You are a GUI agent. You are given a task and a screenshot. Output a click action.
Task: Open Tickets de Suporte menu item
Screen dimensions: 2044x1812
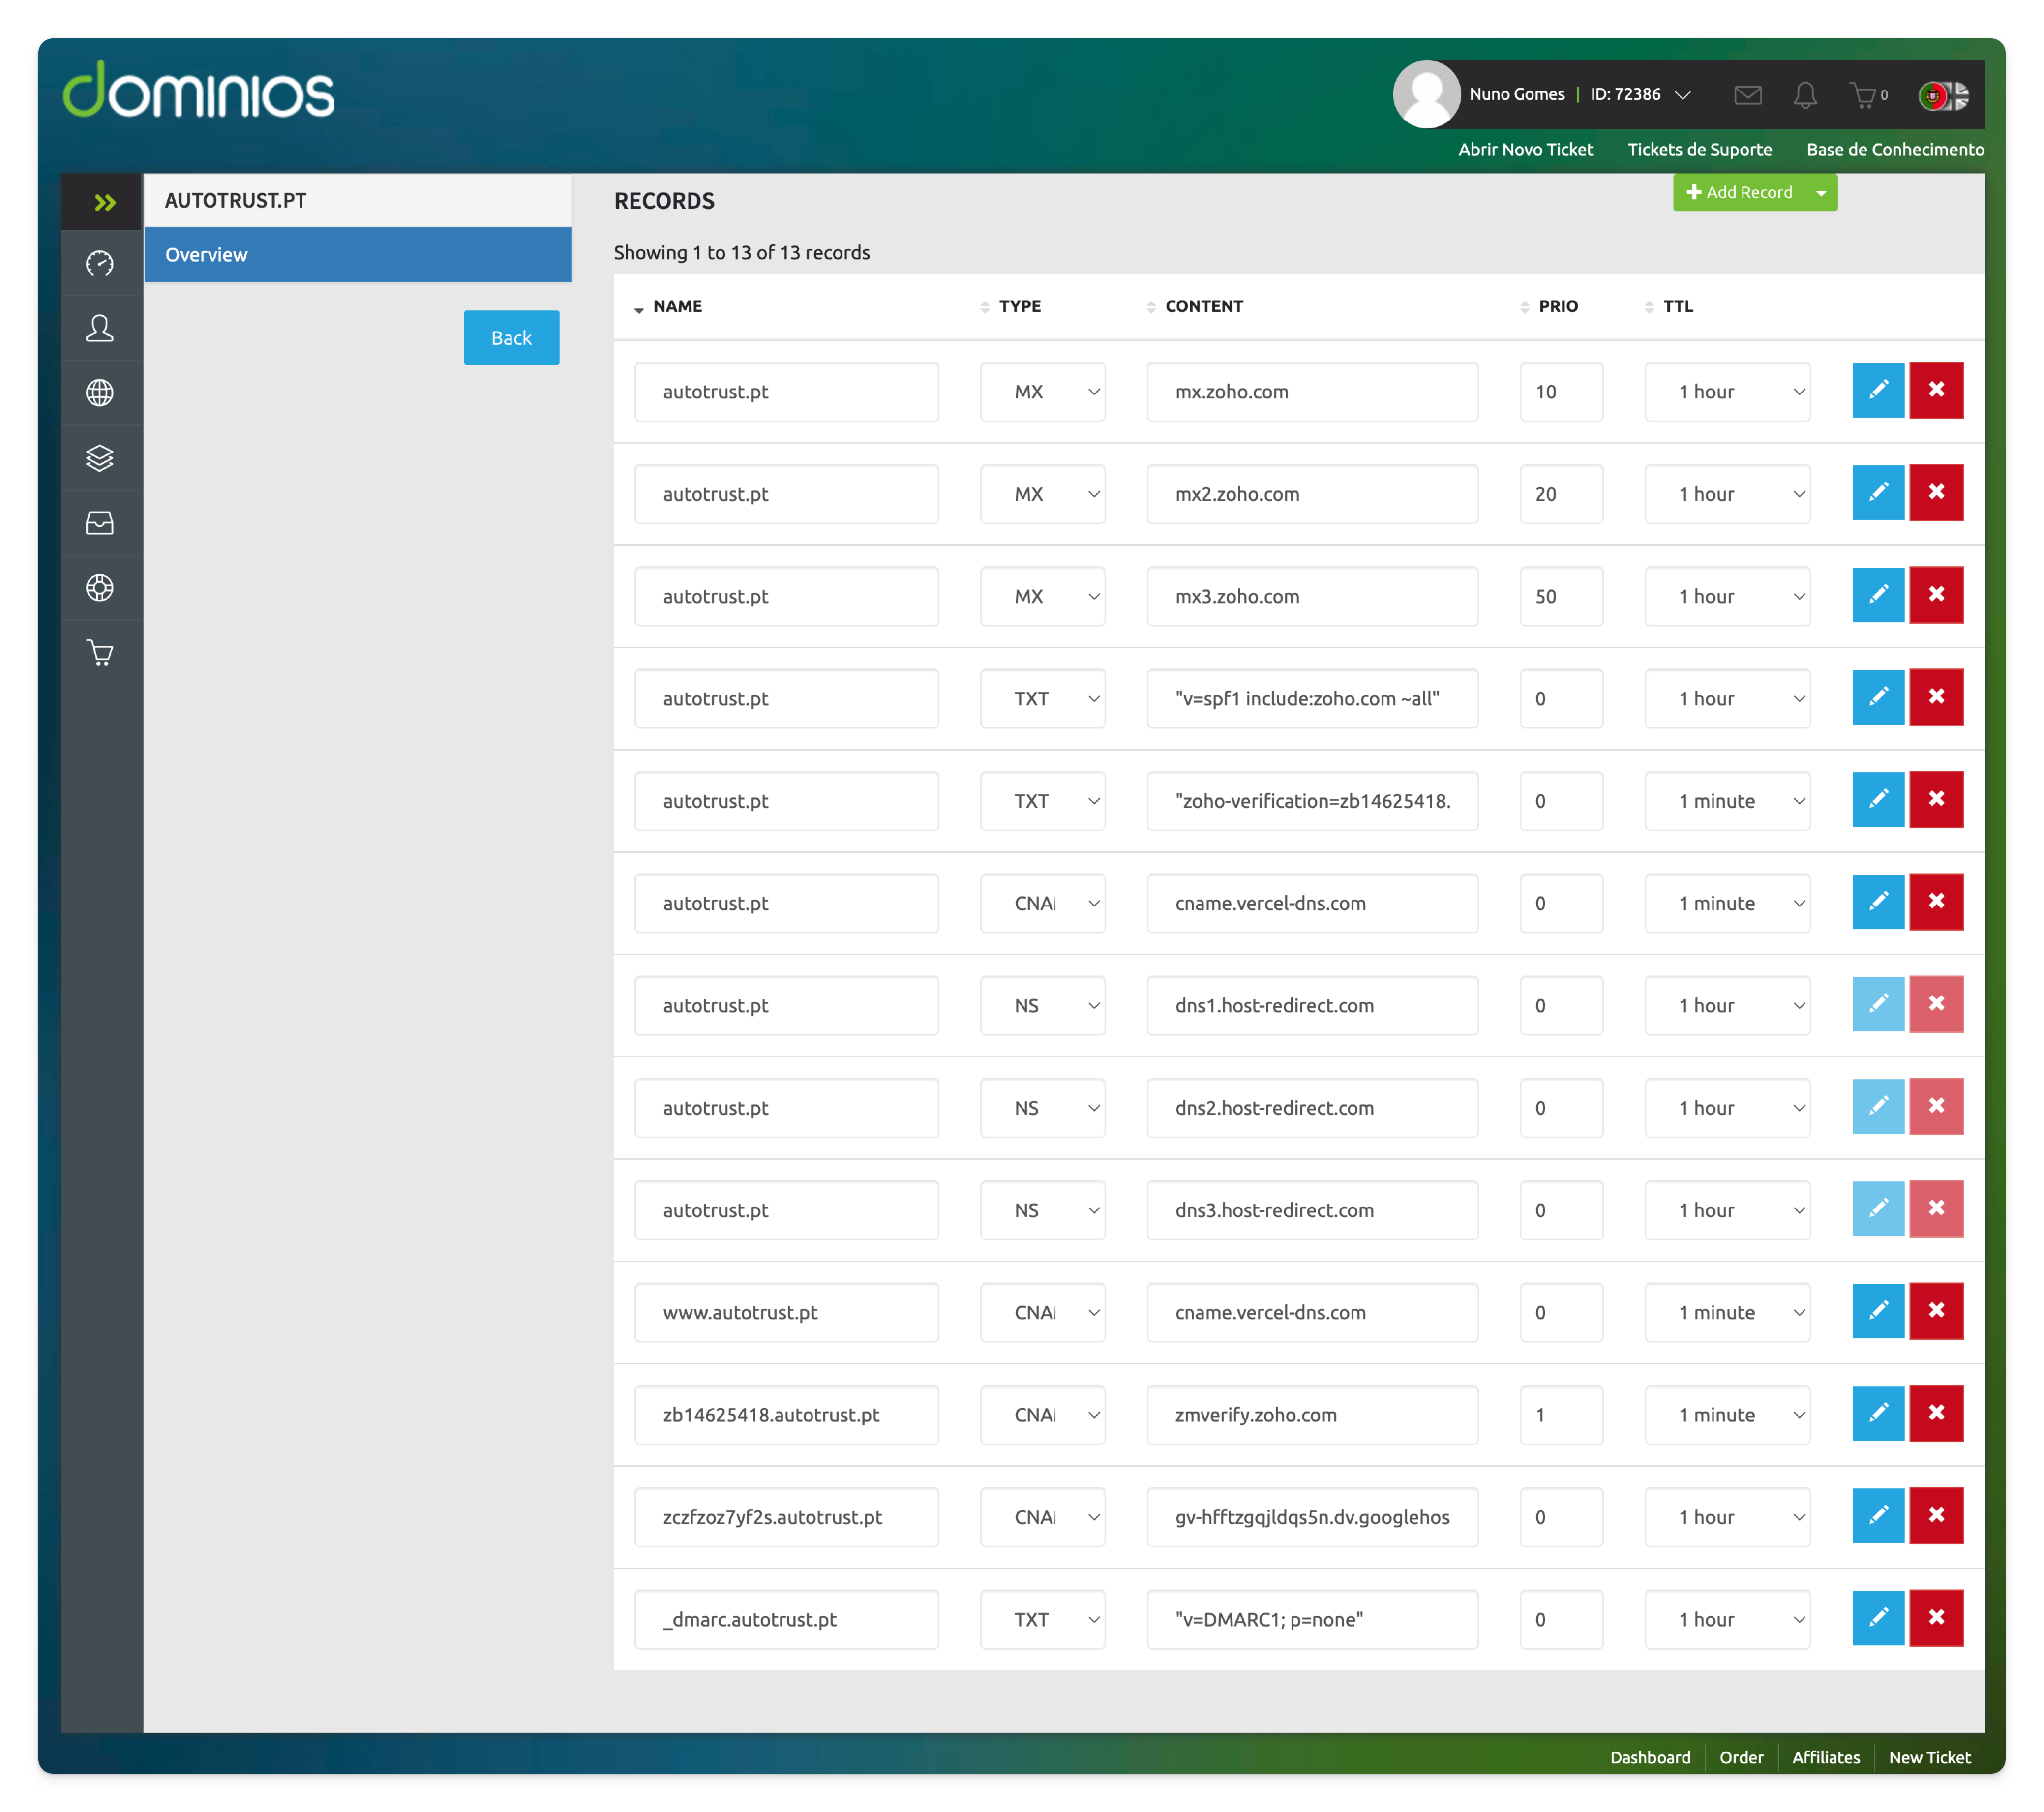click(1699, 150)
